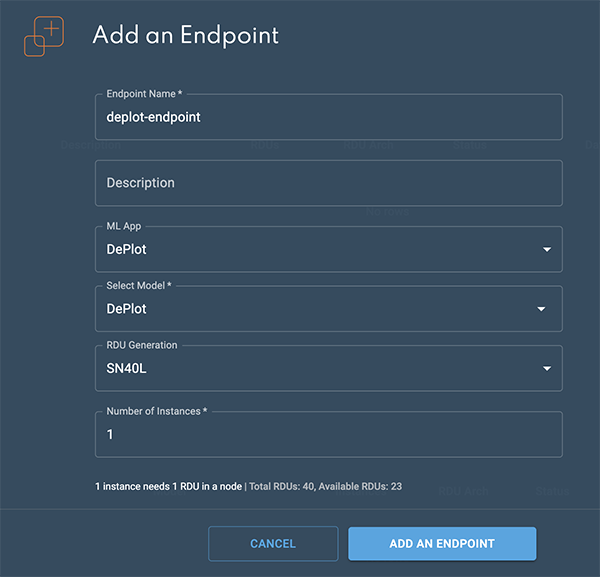
Task: Expand the RDU Generation dropdown arrow
Action: (546, 369)
